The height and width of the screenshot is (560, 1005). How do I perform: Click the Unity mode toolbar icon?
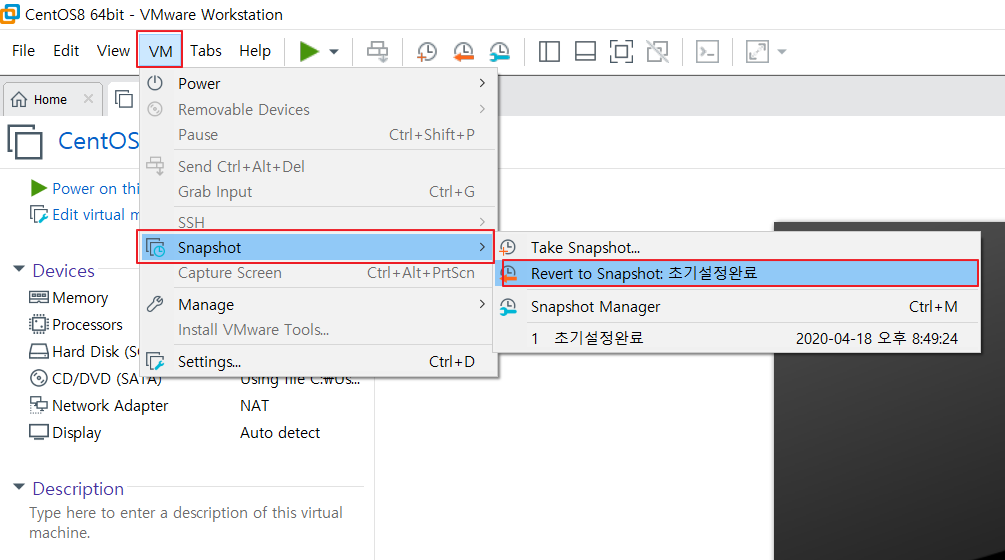coord(658,51)
